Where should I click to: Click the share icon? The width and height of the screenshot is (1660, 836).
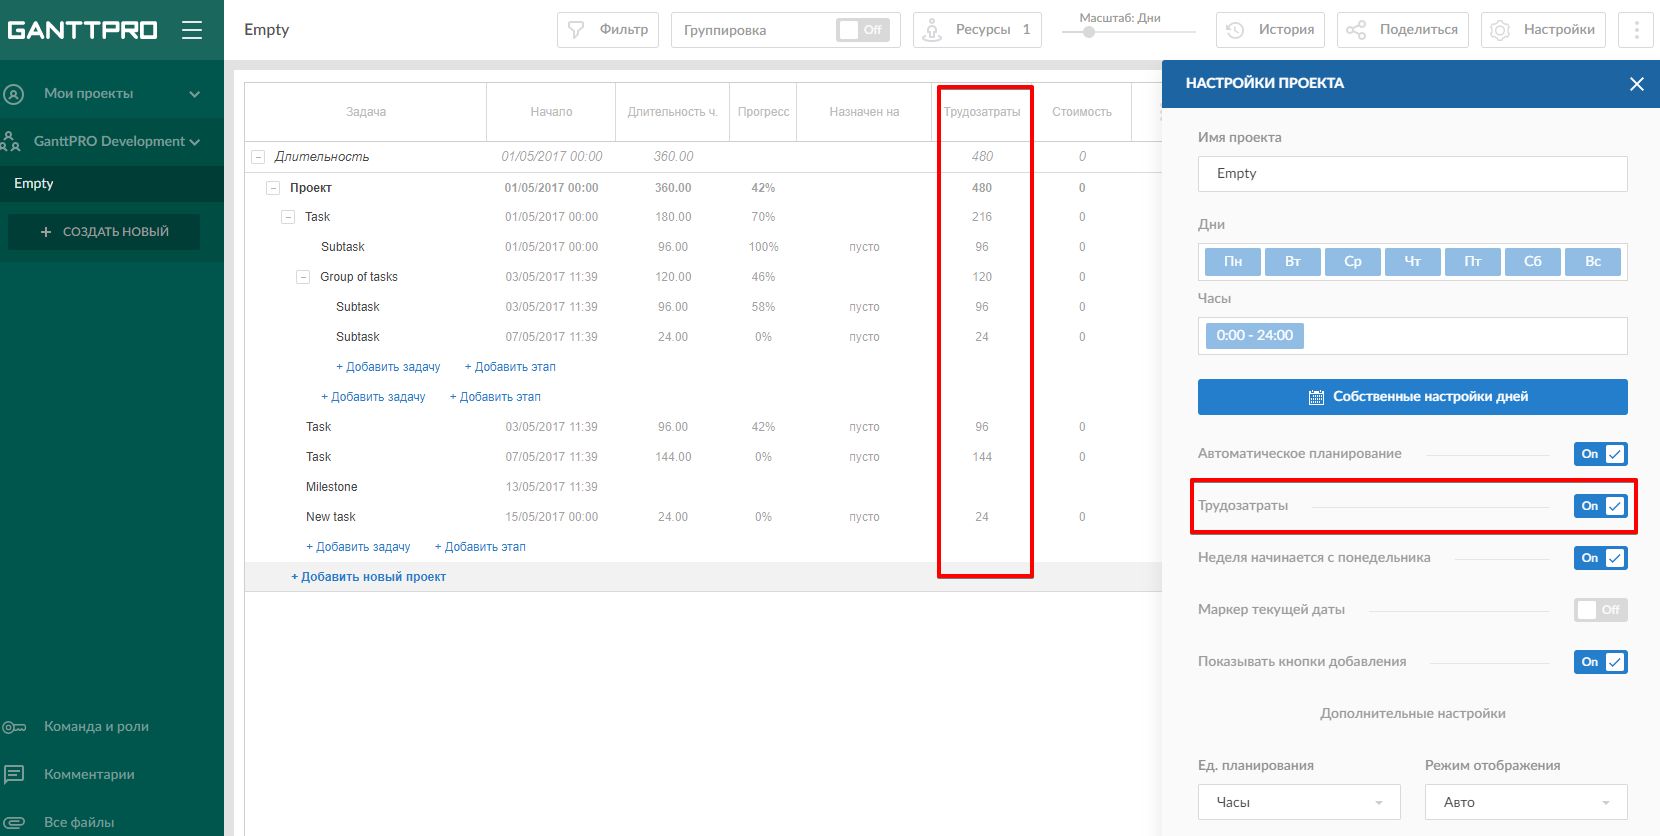point(1356,30)
